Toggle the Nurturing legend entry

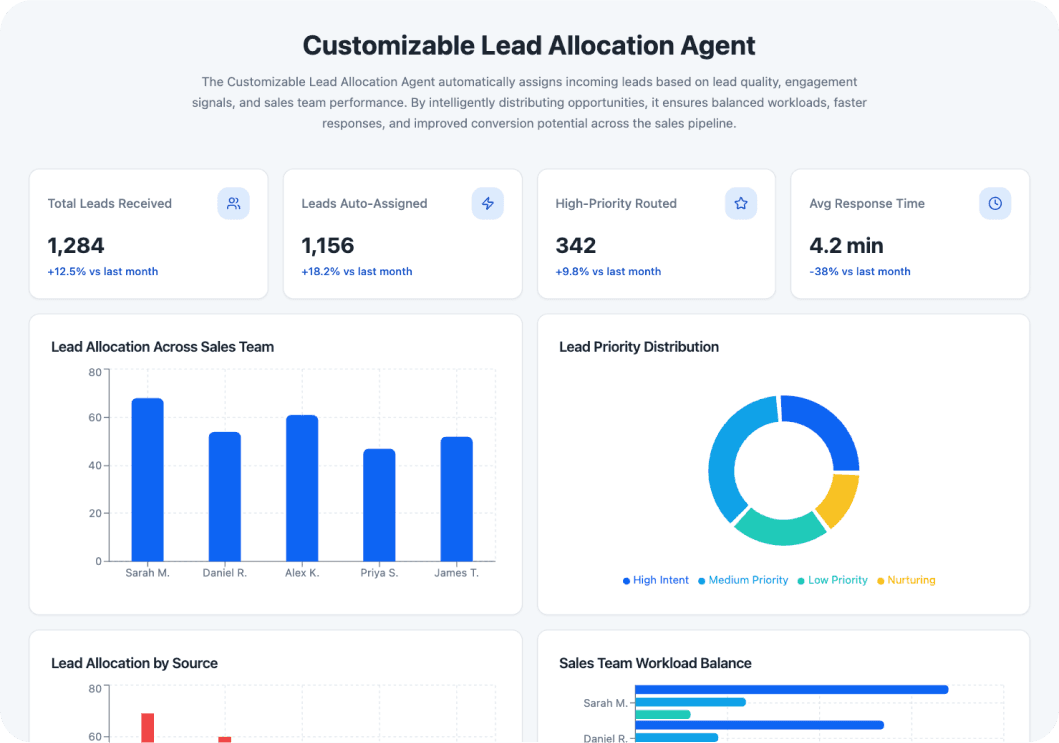[x=905, y=580]
